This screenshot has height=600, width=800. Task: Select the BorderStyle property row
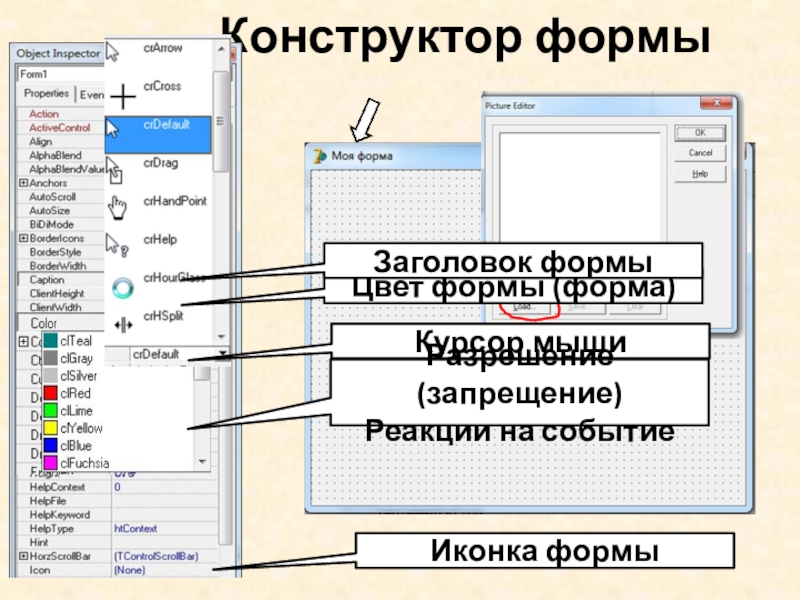pos(61,252)
